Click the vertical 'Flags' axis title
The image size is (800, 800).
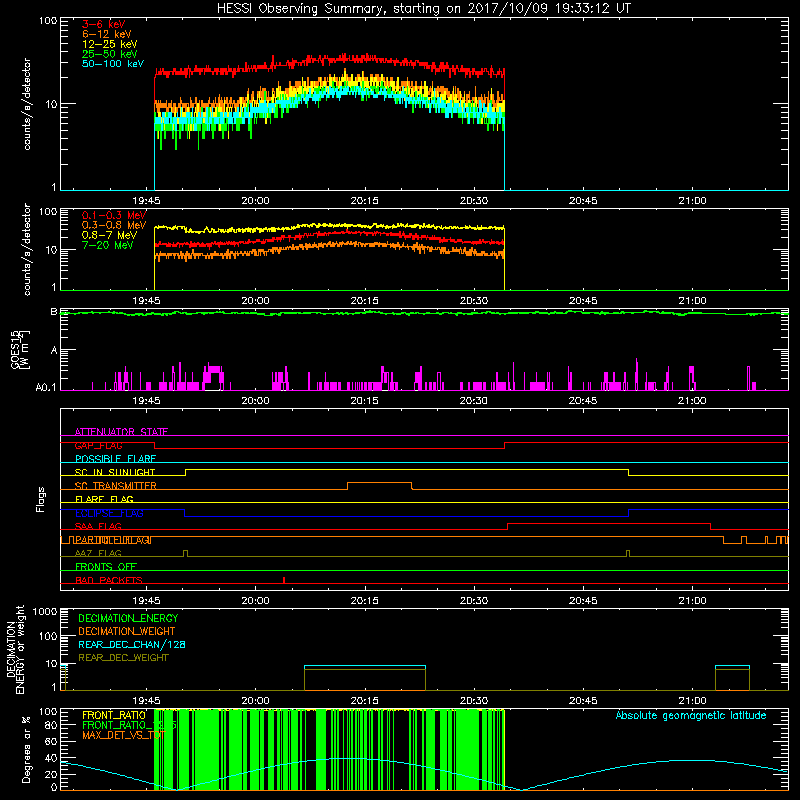point(41,499)
